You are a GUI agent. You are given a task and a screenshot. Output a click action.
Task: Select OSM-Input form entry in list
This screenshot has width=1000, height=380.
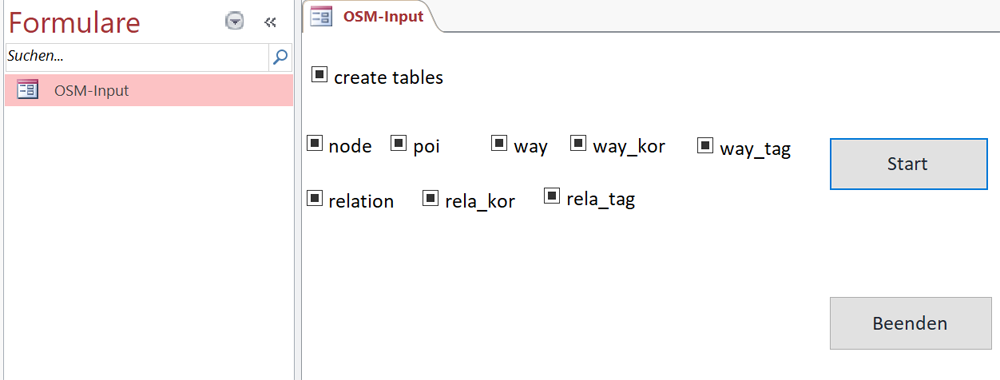(x=149, y=90)
